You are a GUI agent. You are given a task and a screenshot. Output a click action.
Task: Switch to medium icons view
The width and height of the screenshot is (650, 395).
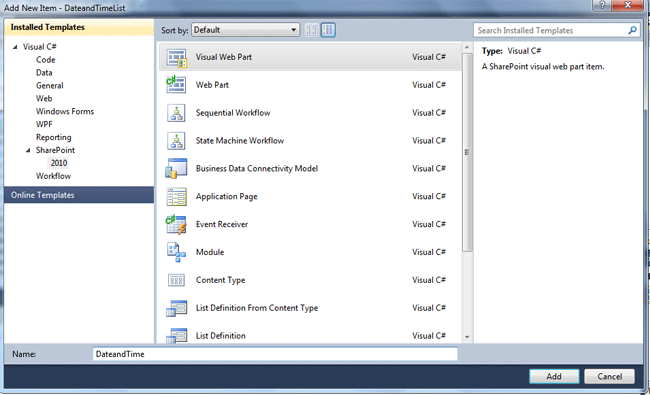(328, 30)
